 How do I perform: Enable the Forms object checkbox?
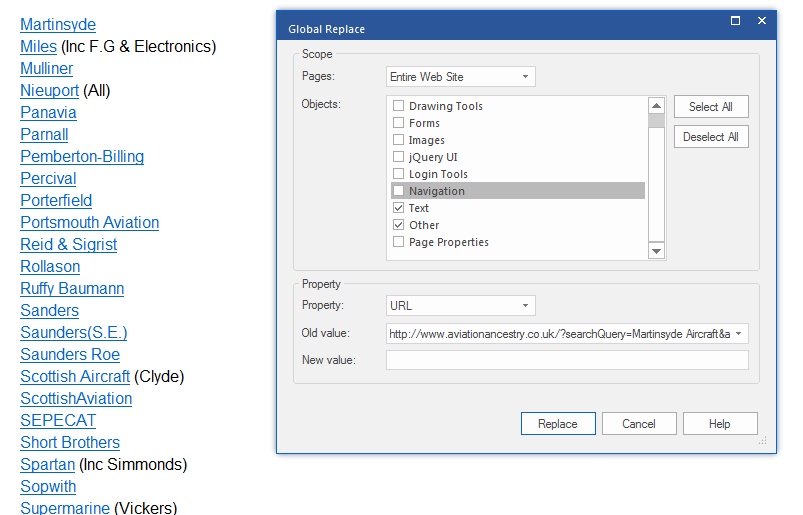[x=398, y=123]
